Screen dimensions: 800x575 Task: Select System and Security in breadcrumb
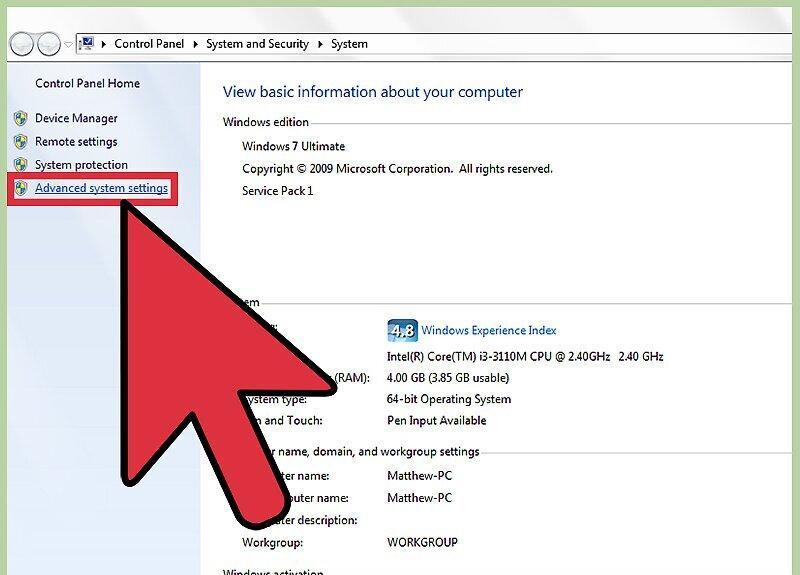click(258, 44)
